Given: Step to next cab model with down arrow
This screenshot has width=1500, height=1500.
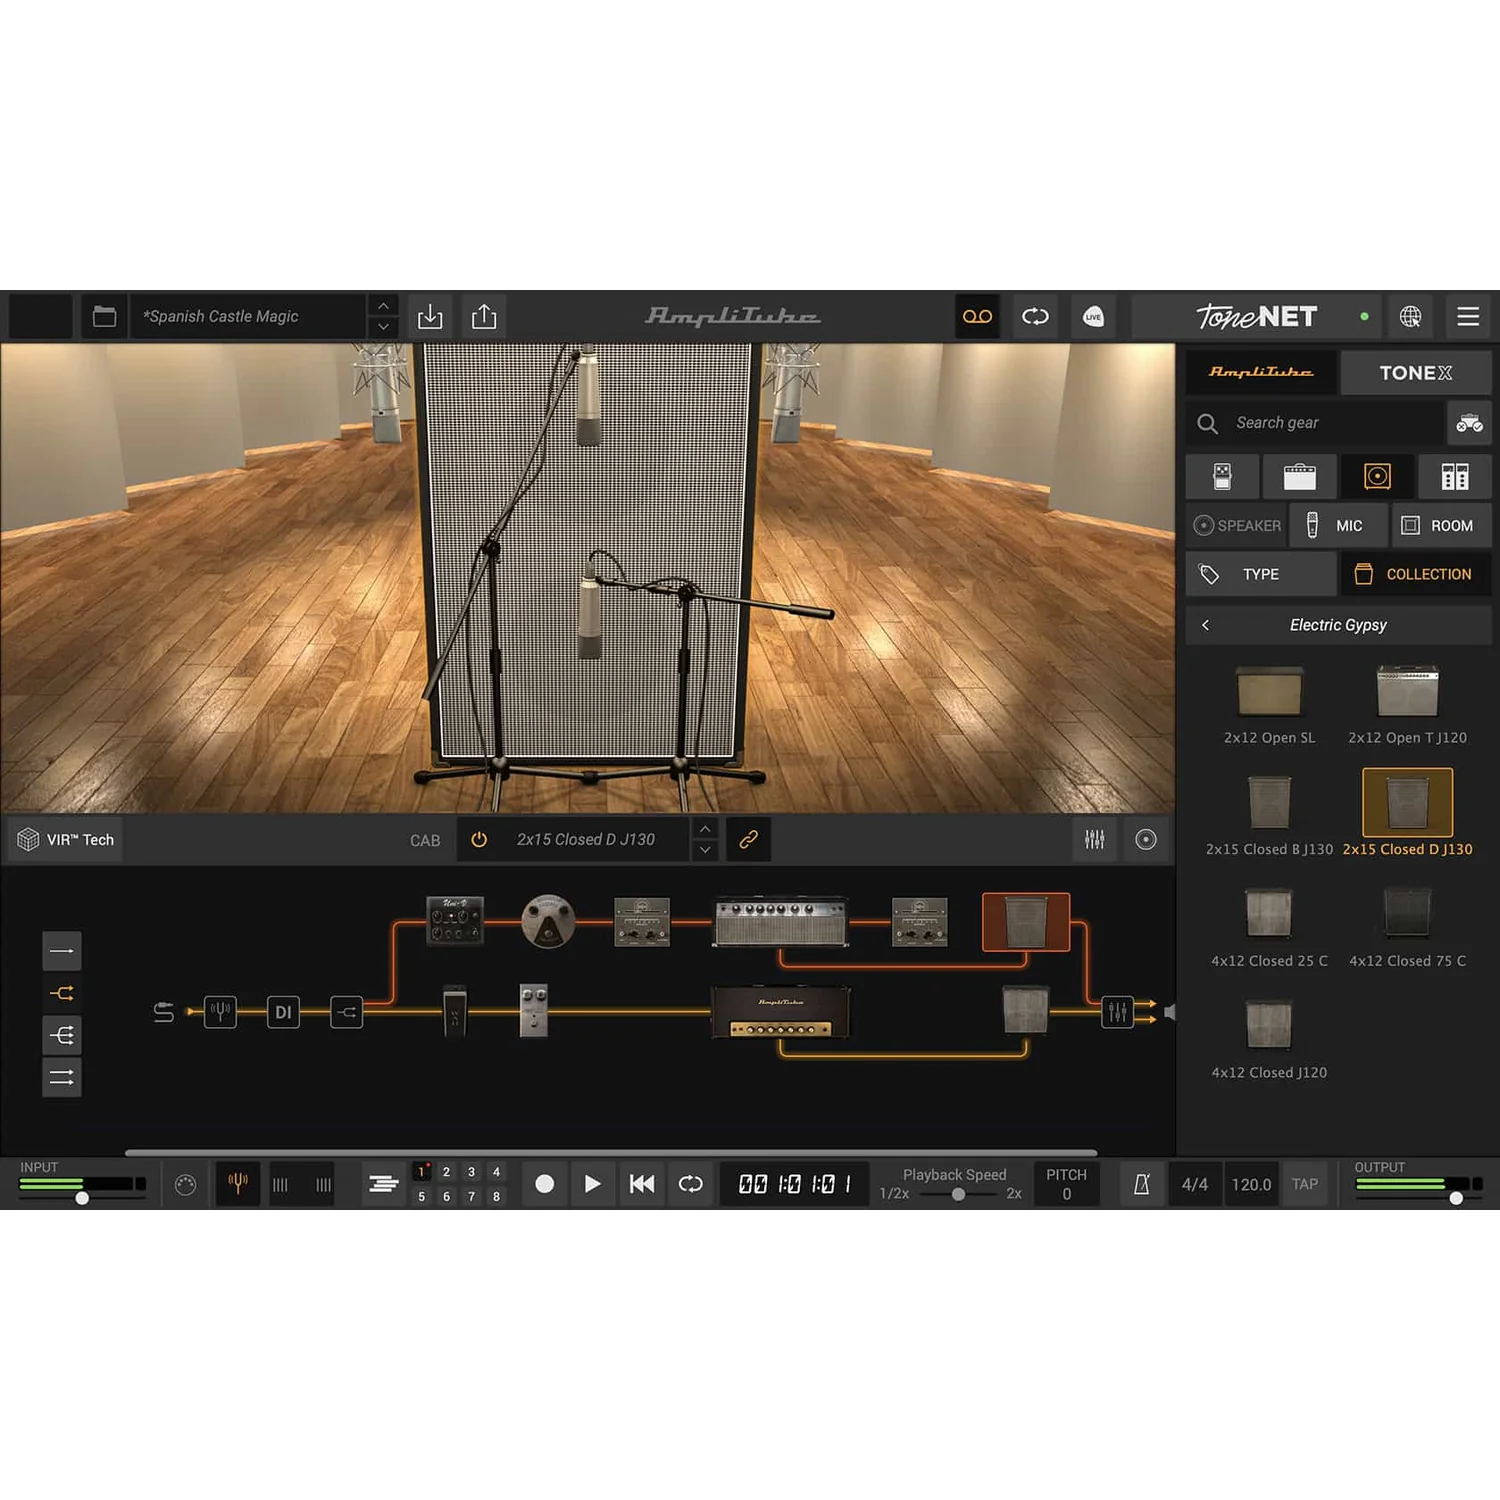Looking at the screenshot, I should 705,851.
